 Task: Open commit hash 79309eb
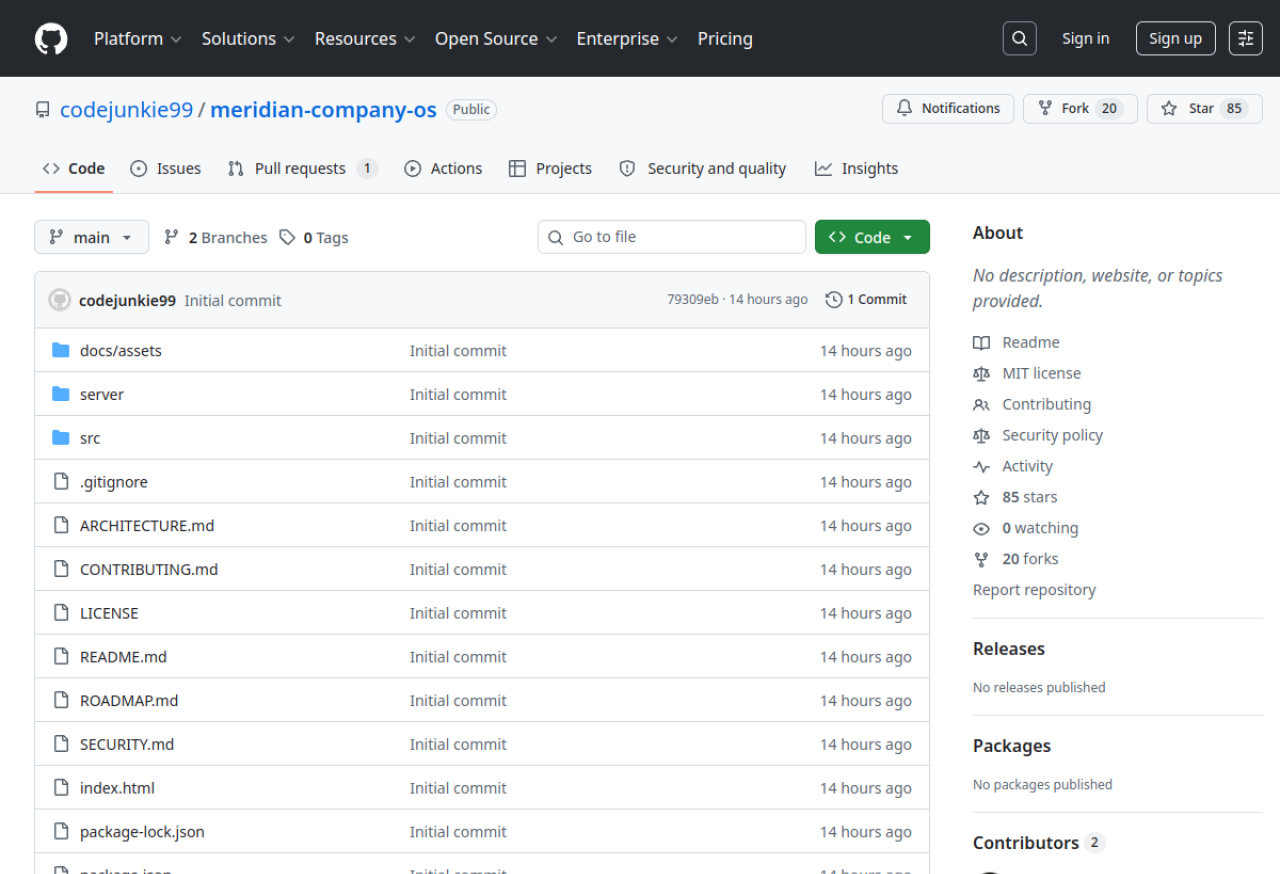[x=692, y=300]
